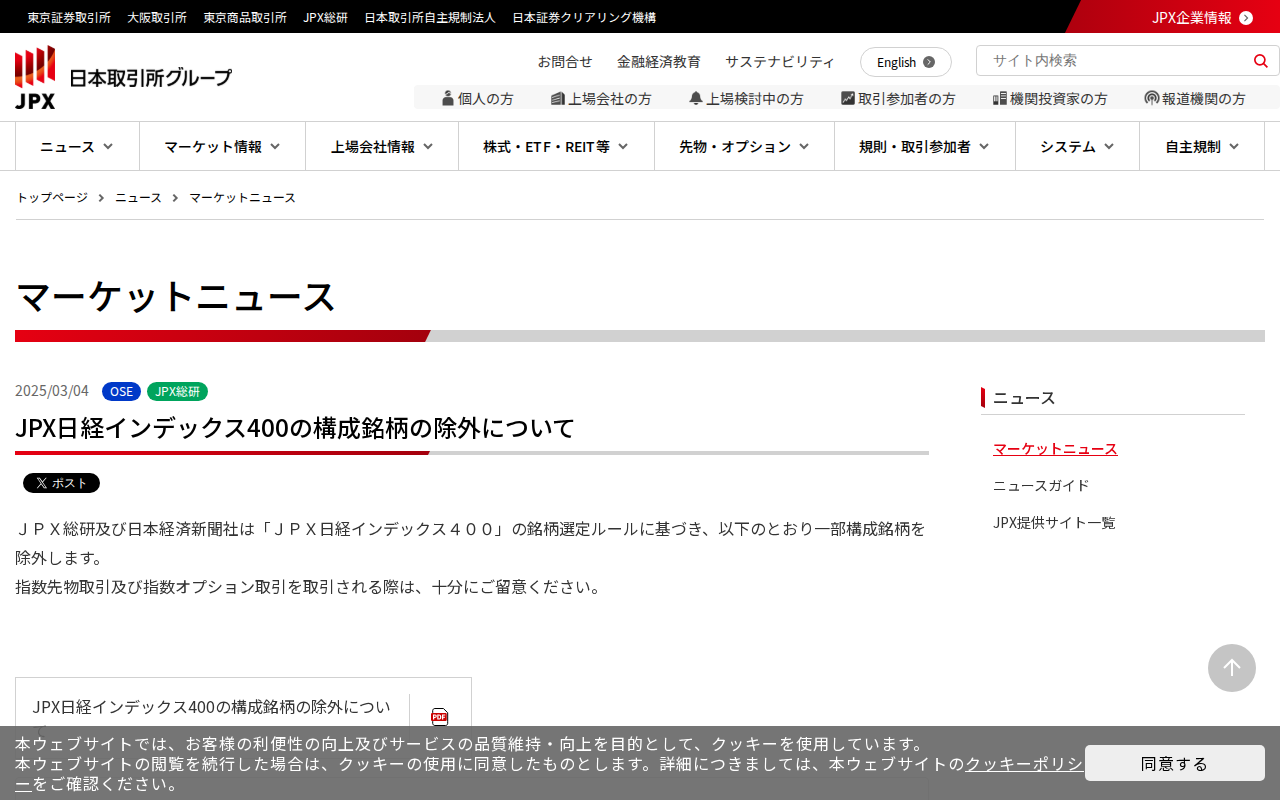
Task: Open the システム menu
Action: coord(1077,146)
